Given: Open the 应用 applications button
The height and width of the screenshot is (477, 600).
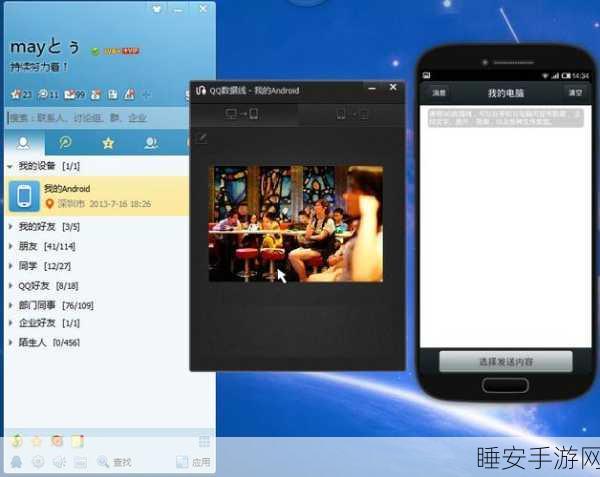Looking at the screenshot, I should point(193,462).
